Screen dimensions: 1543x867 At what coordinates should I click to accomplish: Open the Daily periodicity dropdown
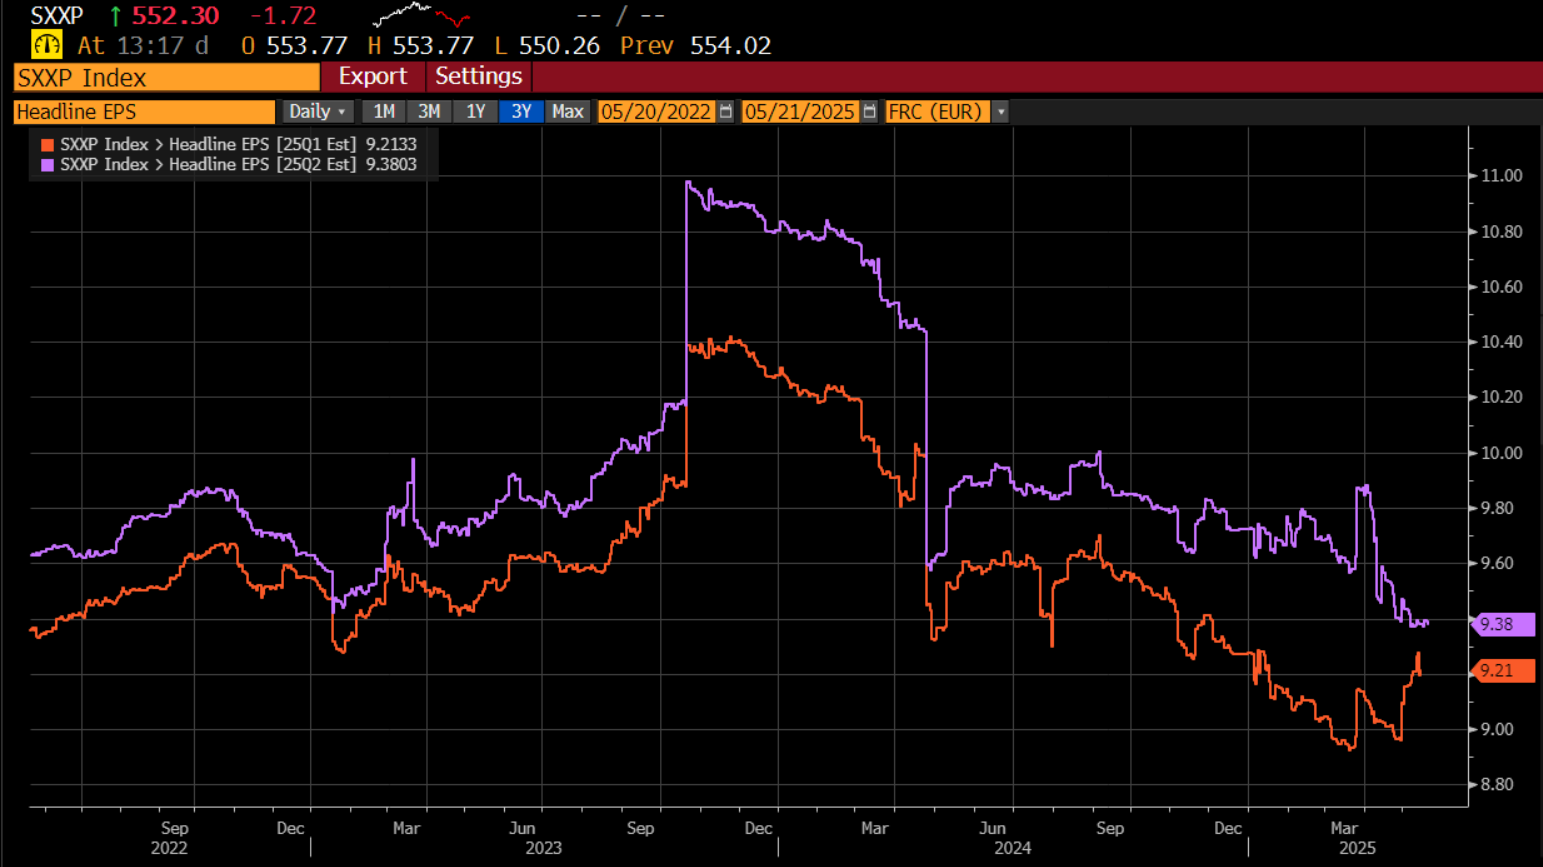coord(317,111)
